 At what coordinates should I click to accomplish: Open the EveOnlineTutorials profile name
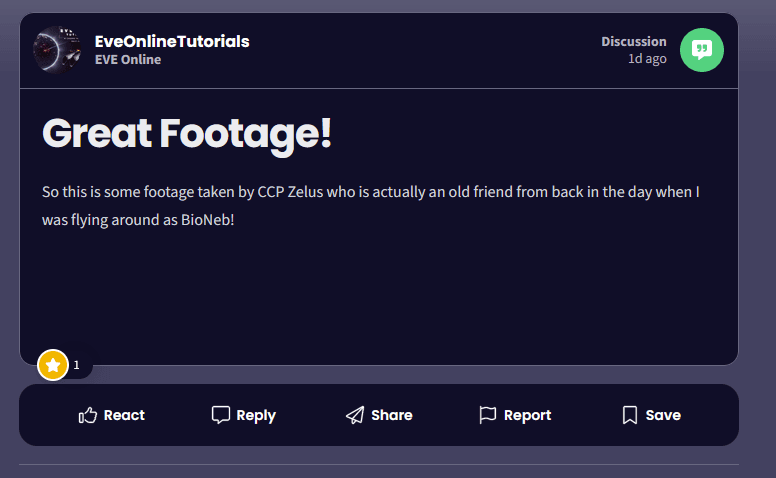click(x=172, y=42)
